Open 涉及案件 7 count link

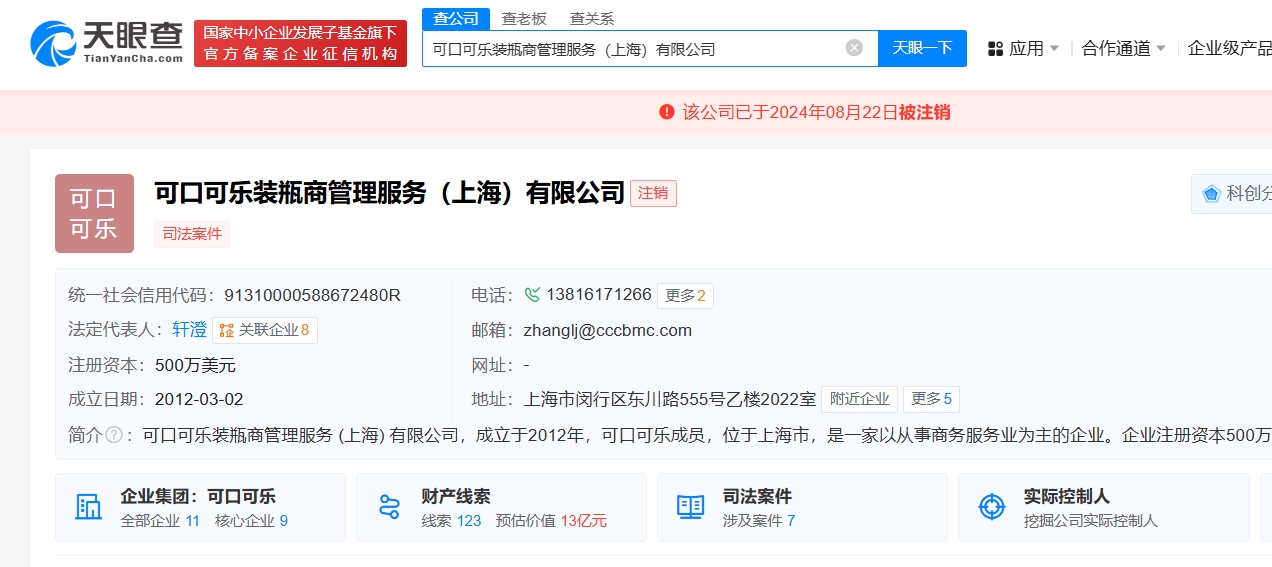click(759, 520)
